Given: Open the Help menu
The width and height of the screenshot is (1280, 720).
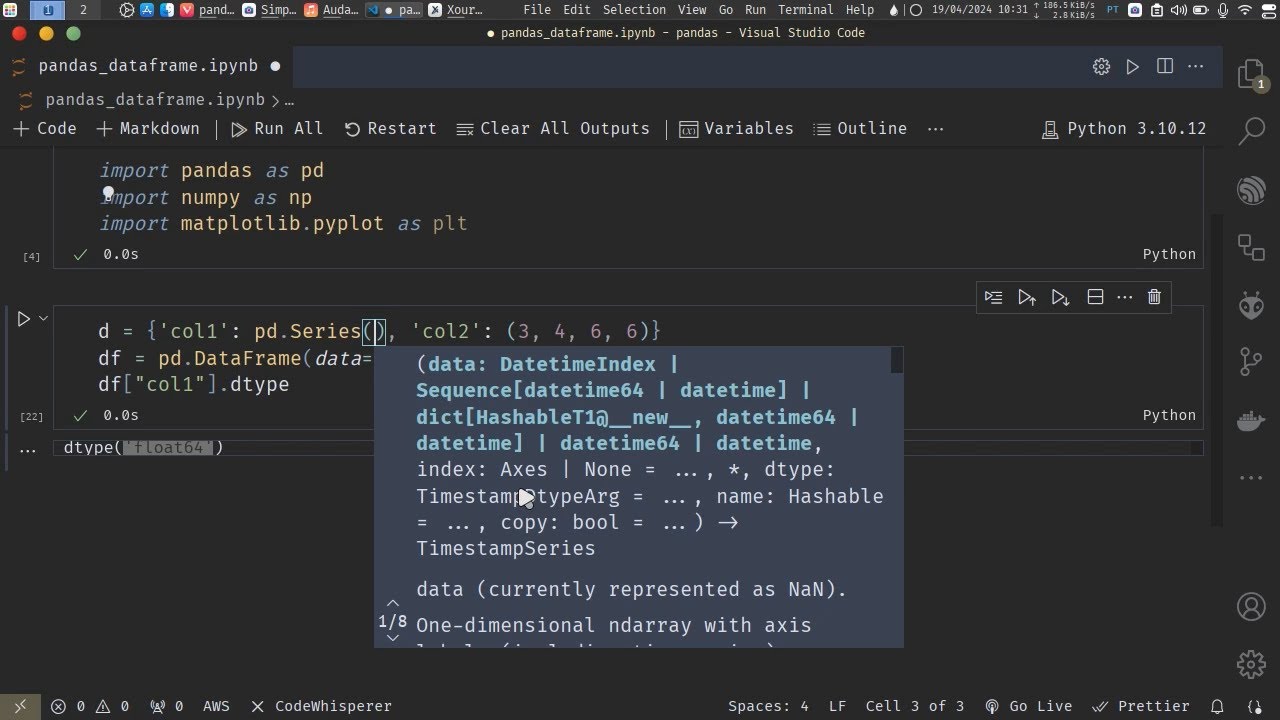Looking at the screenshot, I should click(x=860, y=10).
